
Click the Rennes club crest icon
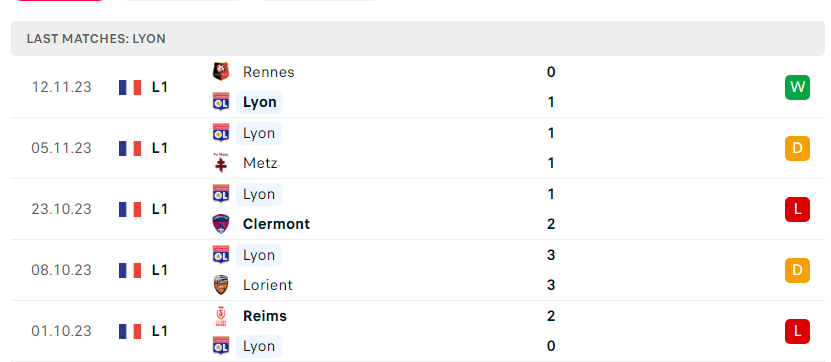pyautogui.click(x=221, y=72)
